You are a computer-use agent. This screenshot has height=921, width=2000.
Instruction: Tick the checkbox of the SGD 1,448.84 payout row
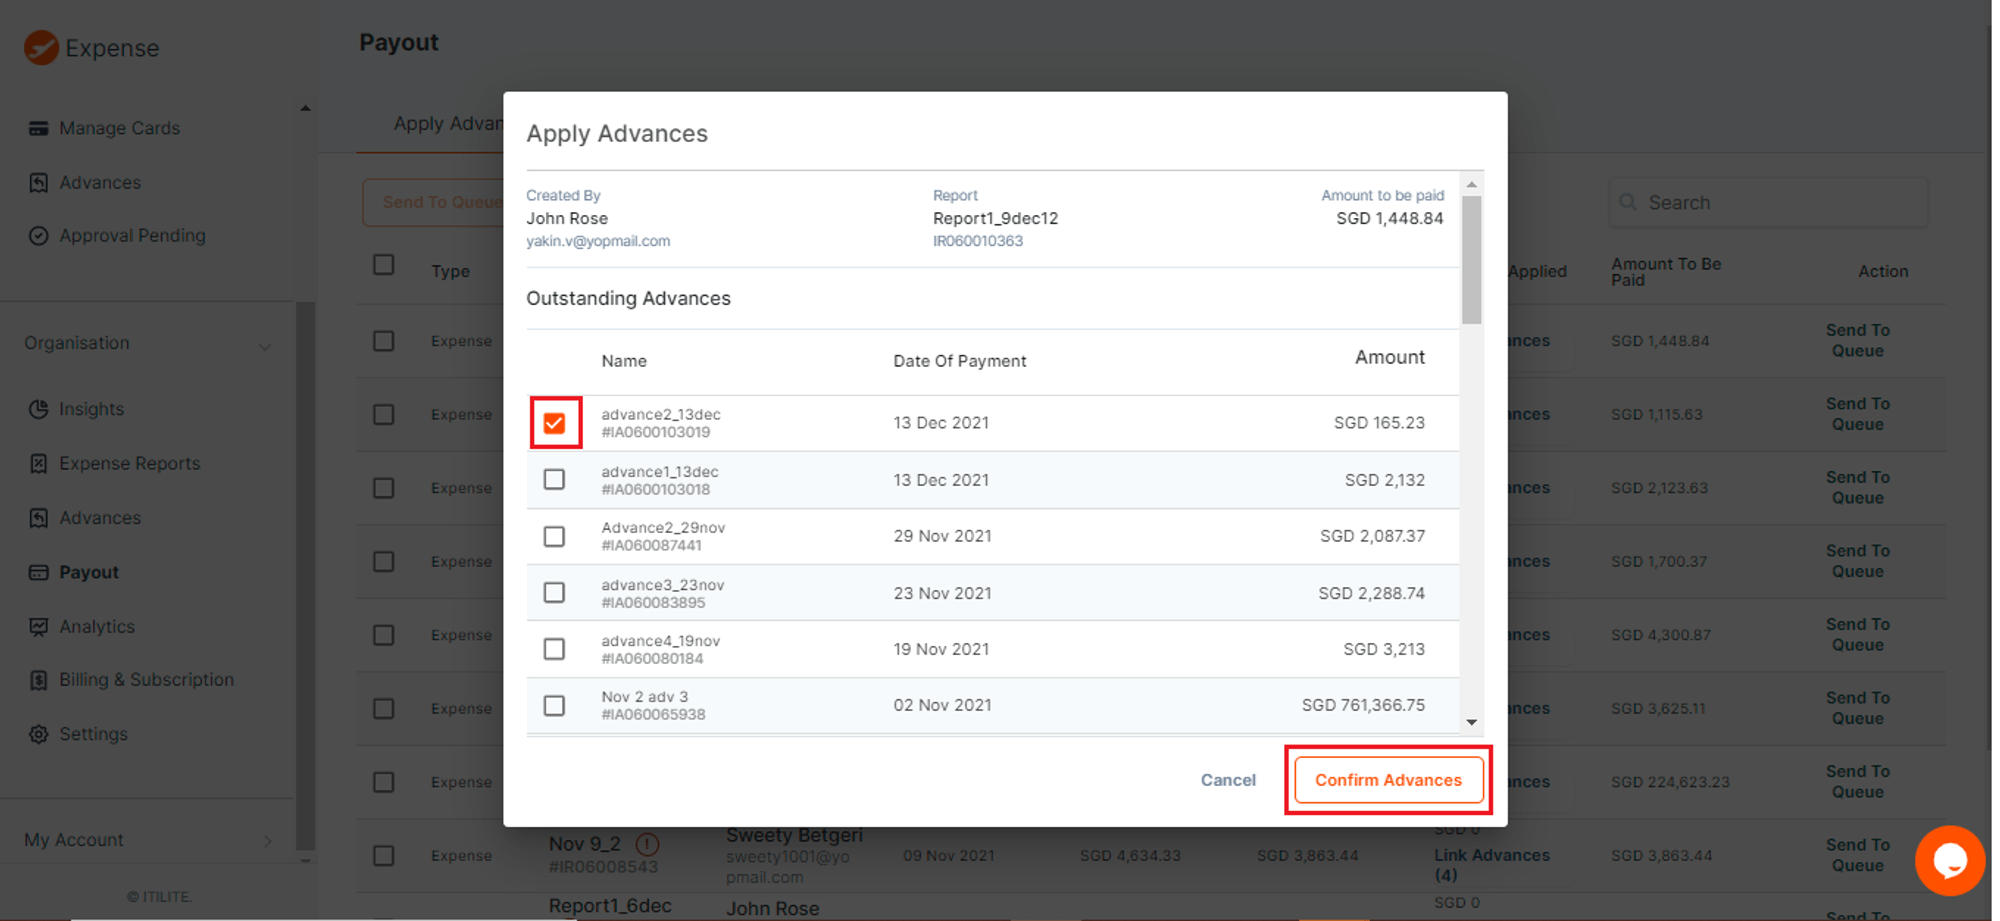[383, 341]
